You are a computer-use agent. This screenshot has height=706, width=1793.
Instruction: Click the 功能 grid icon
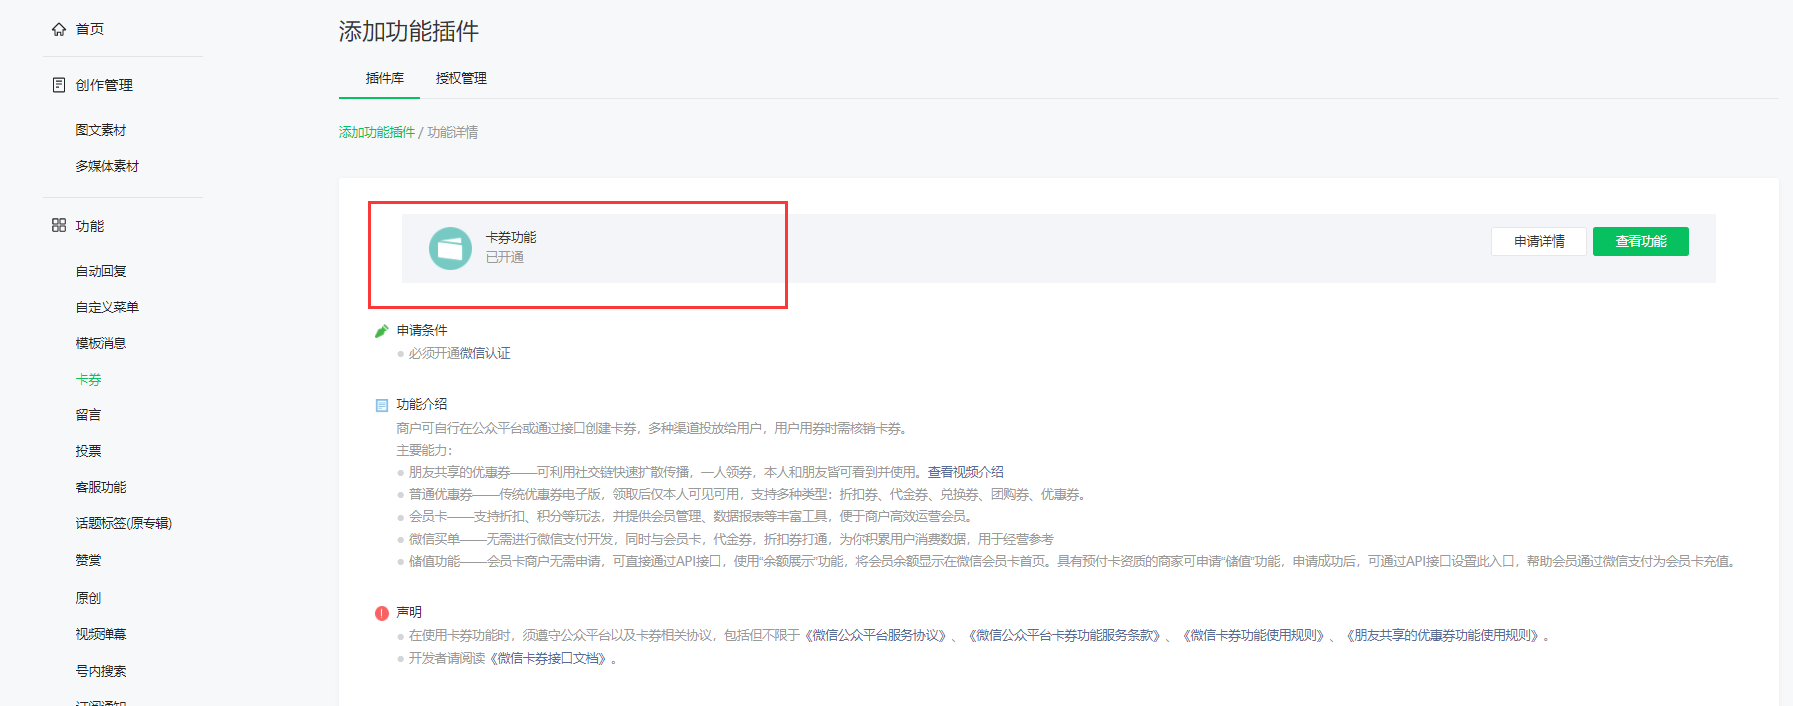59,226
